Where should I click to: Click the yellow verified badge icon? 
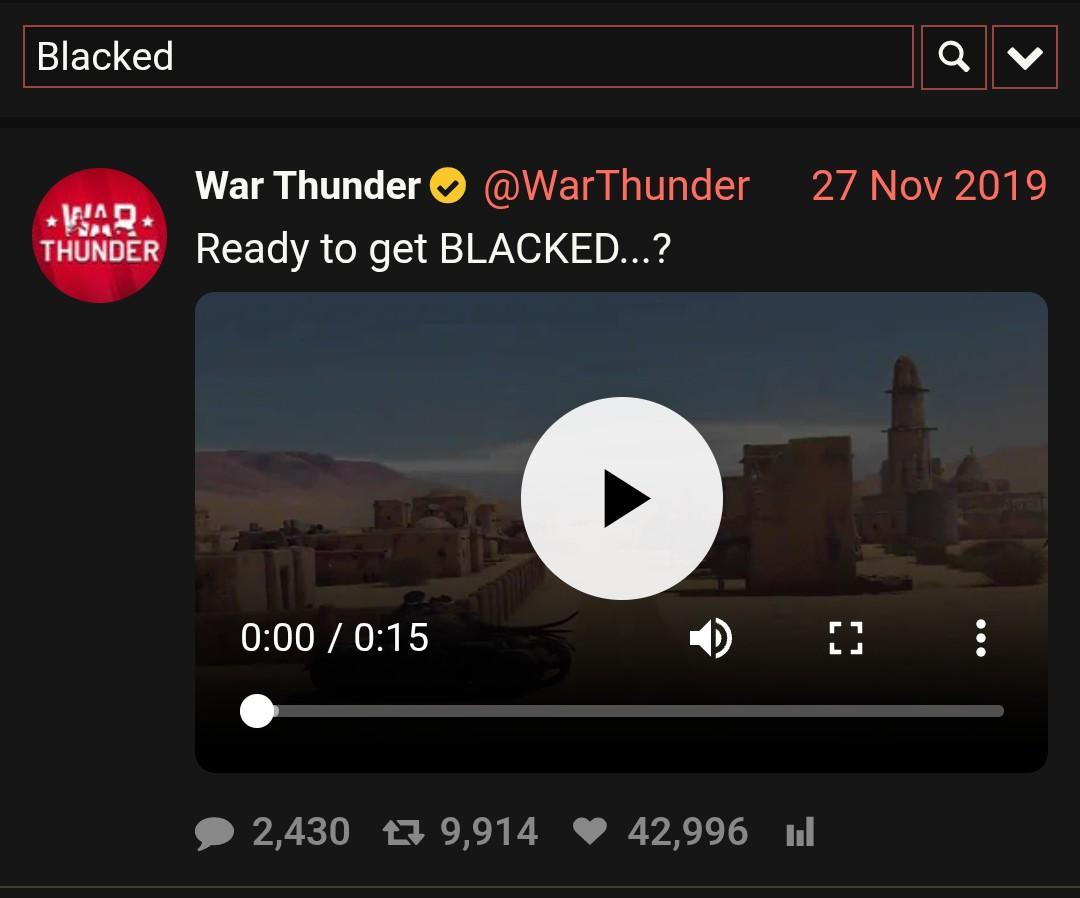point(448,186)
